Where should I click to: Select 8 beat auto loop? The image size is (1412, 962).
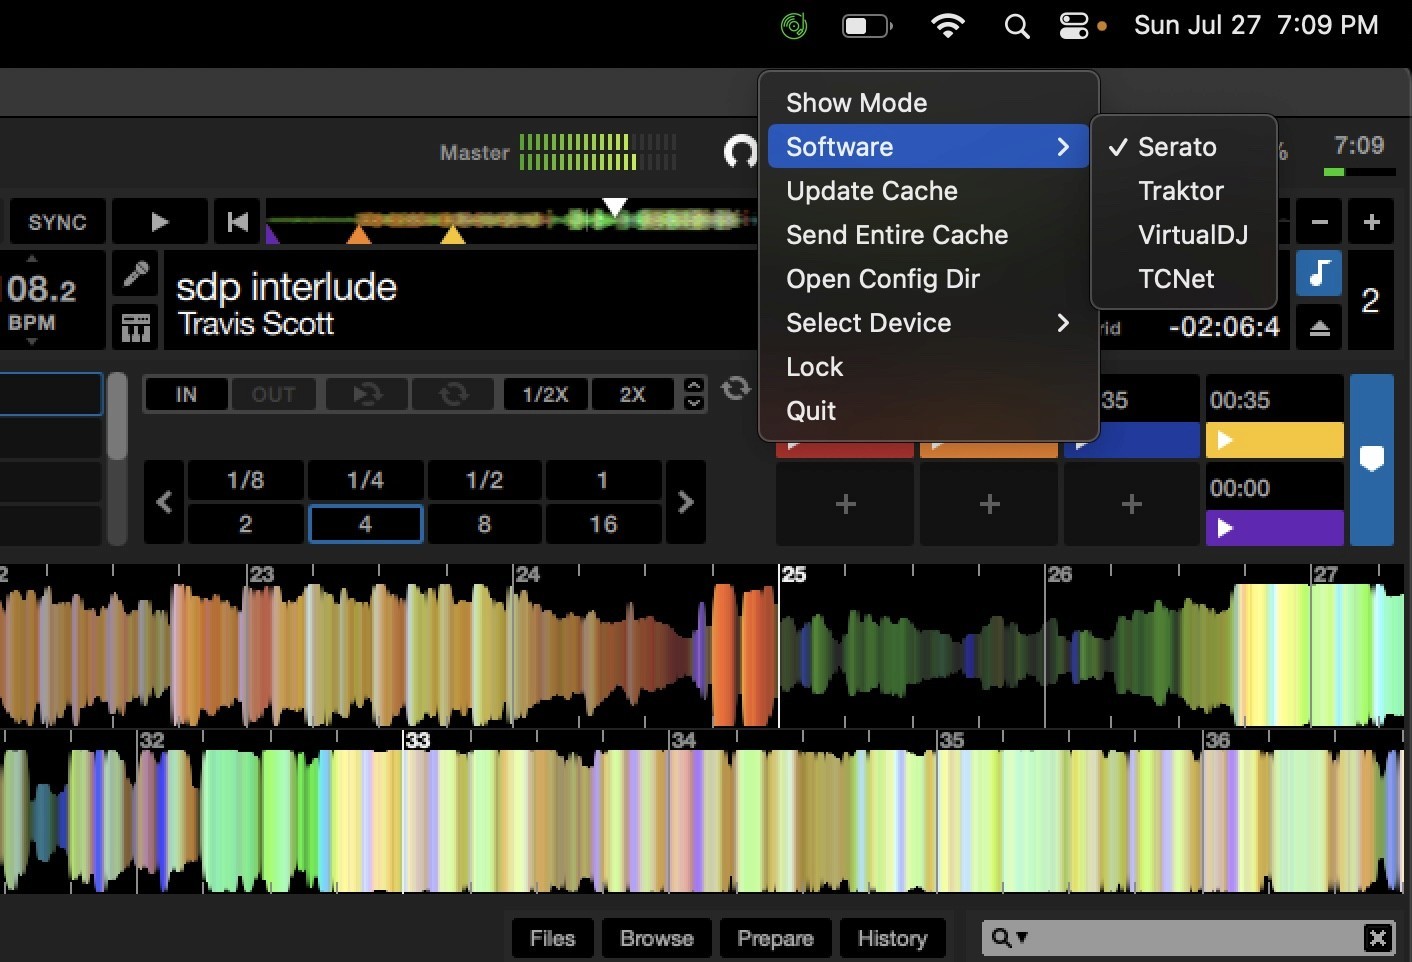[484, 524]
